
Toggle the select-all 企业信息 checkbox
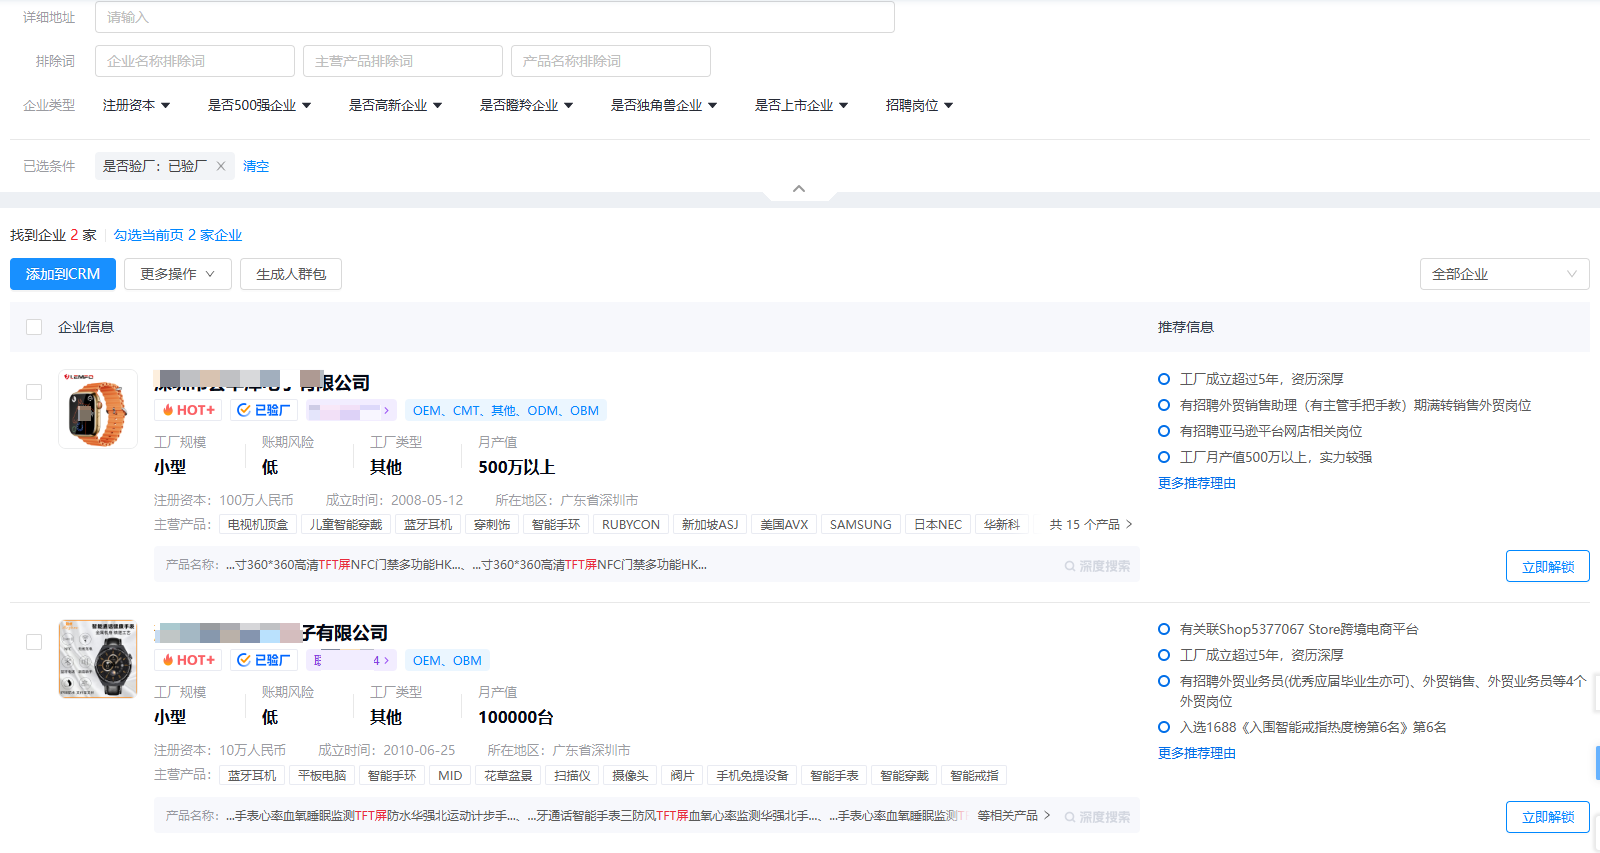pos(34,327)
